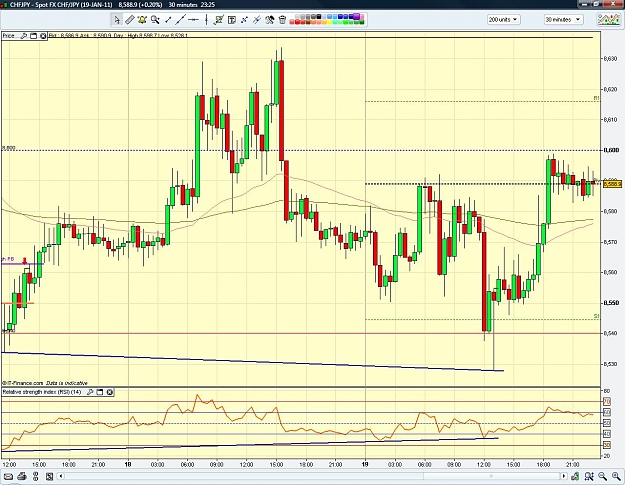This screenshot has width=625, height=485.
Task: Click the link/chain icon in bottom bar
Action: (x=35, y=476)
